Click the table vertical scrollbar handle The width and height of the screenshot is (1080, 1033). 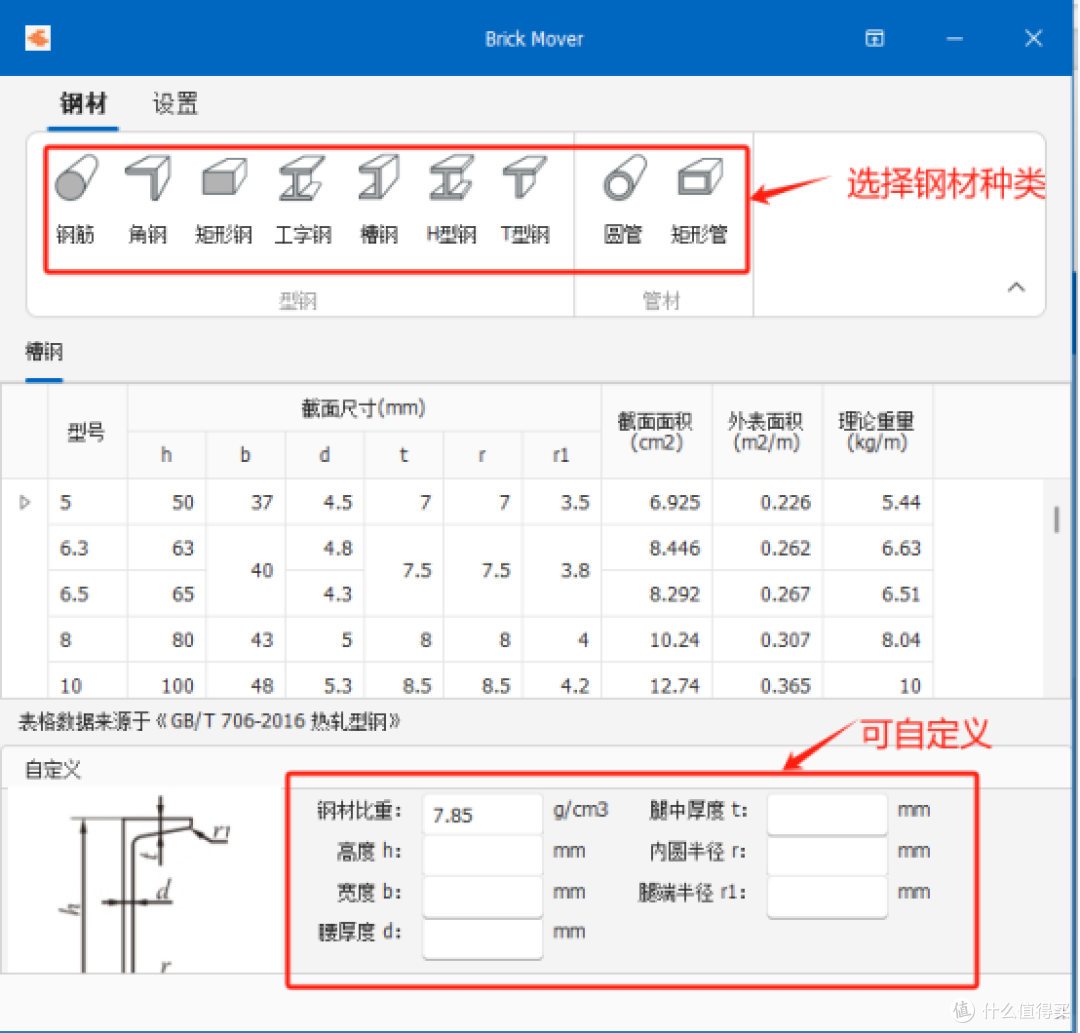[x=1056, y=519]
